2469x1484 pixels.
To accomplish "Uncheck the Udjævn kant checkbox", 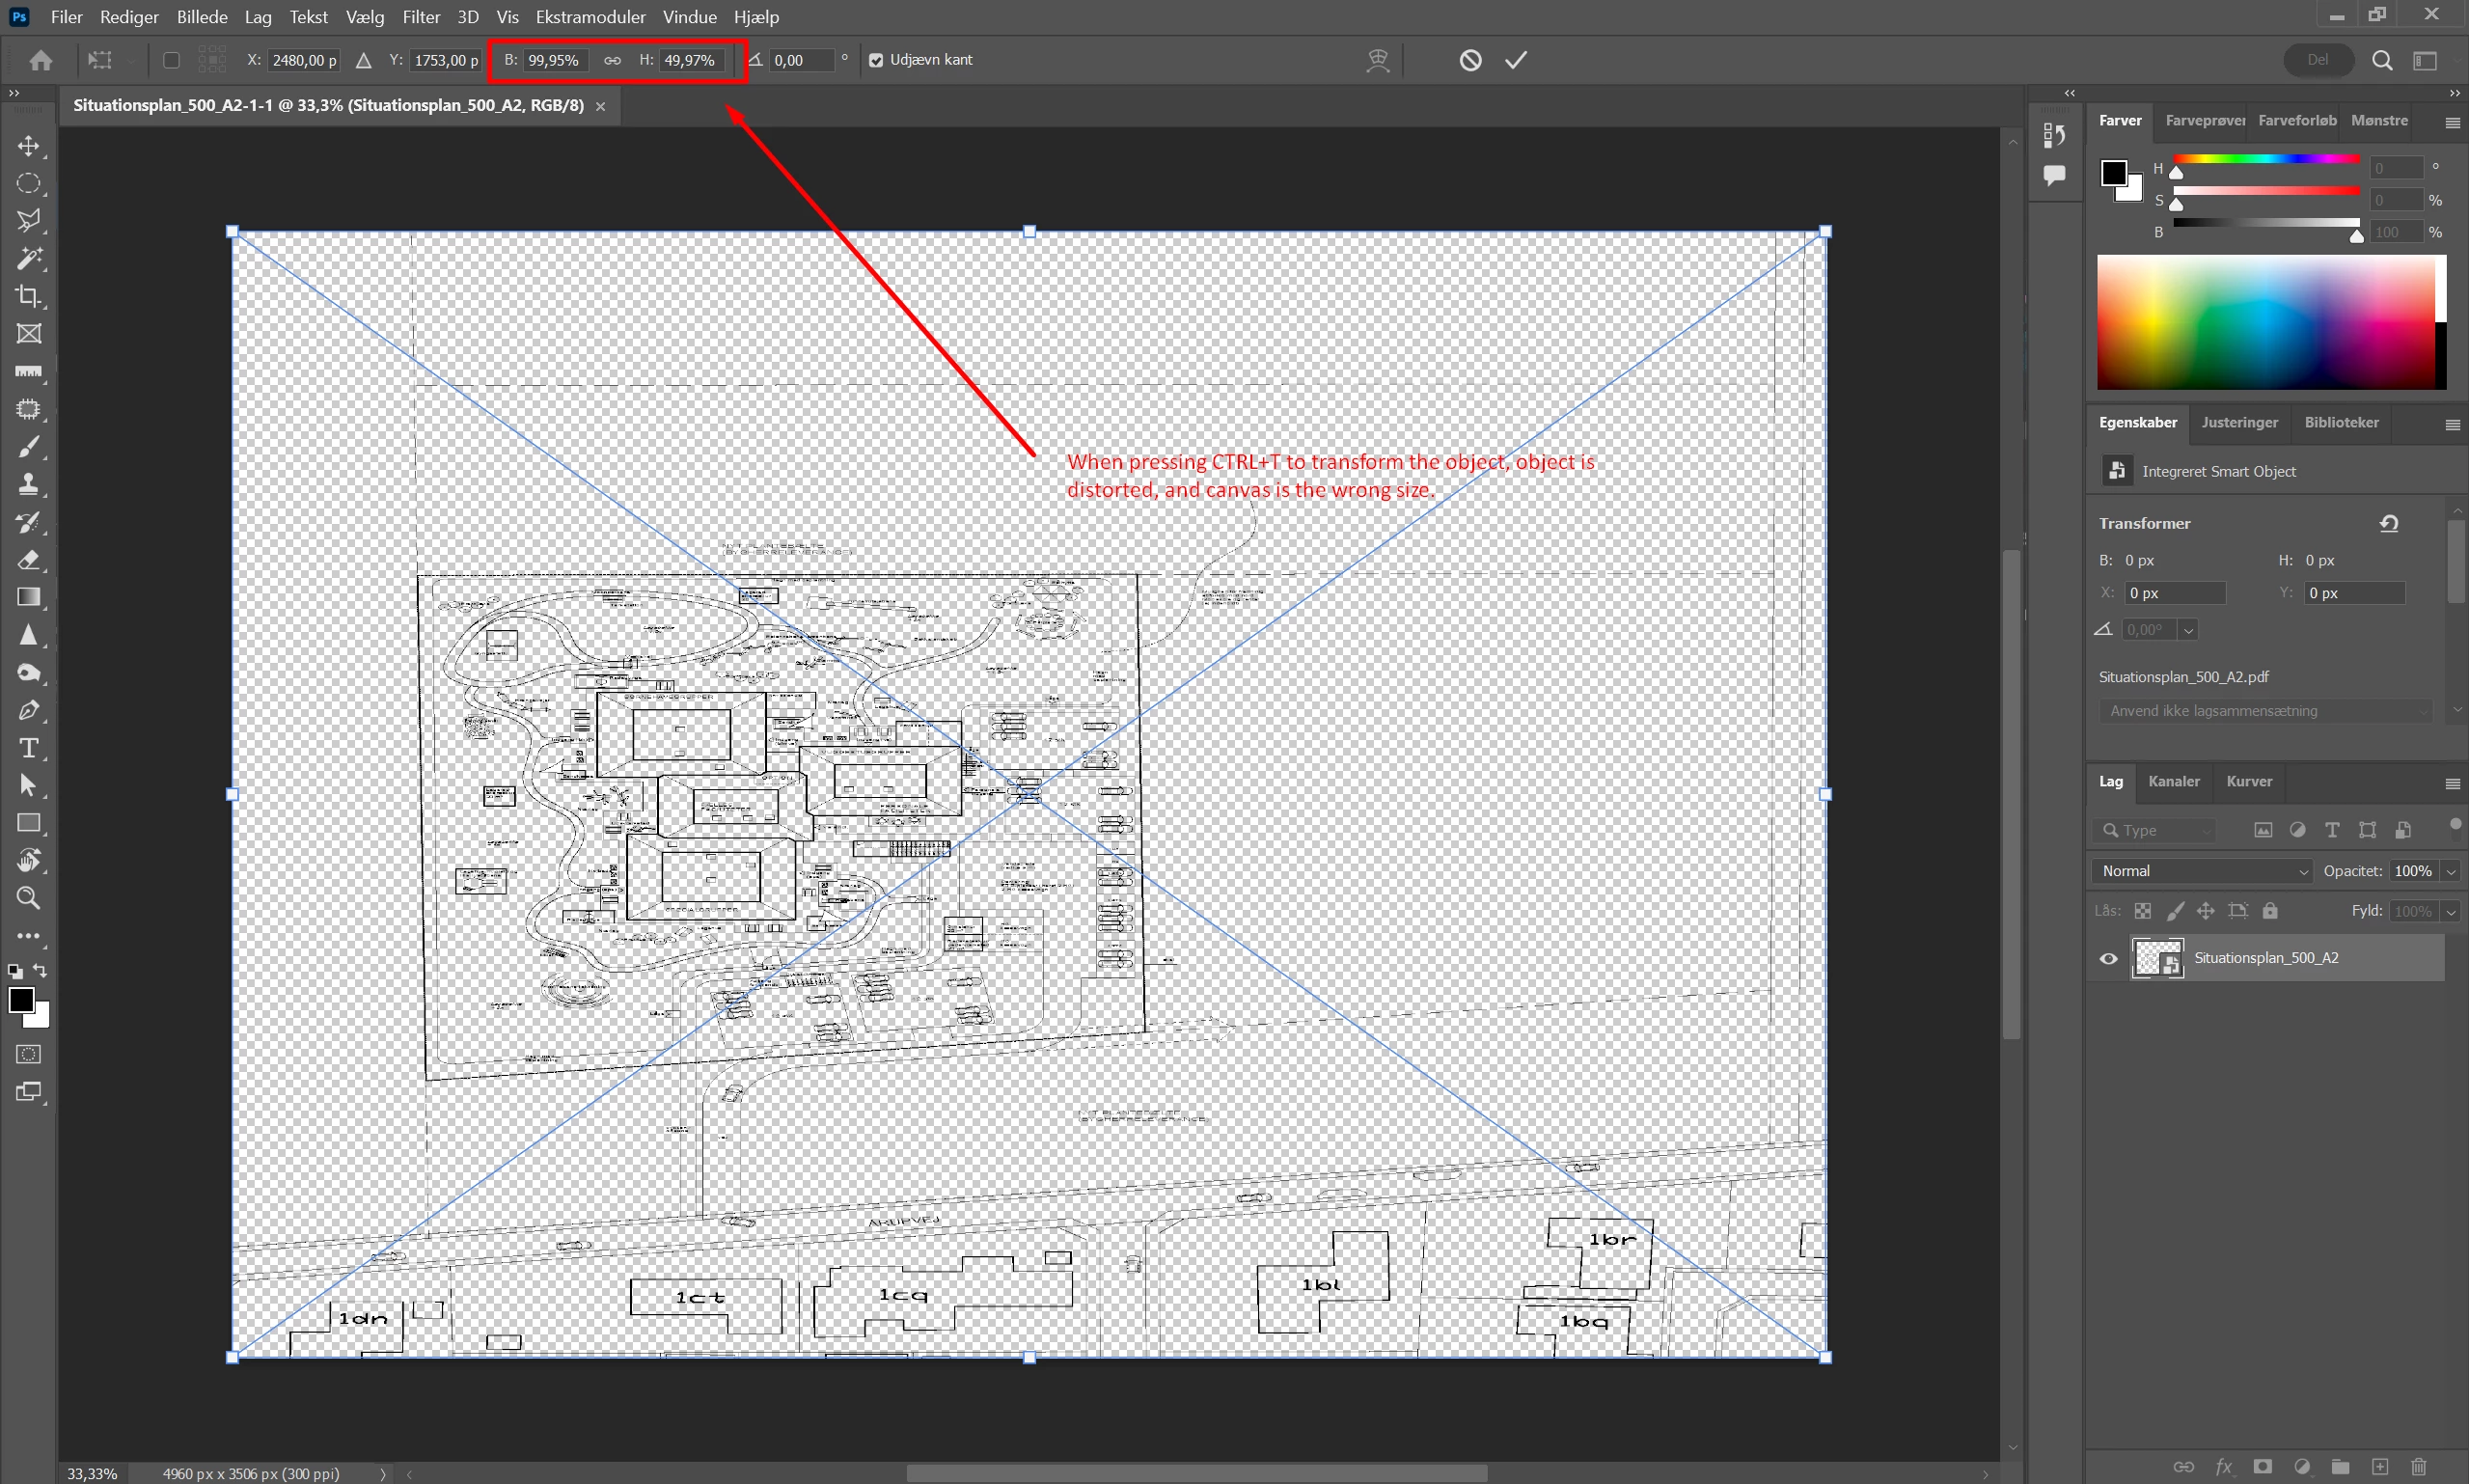I will click(876, 60).
